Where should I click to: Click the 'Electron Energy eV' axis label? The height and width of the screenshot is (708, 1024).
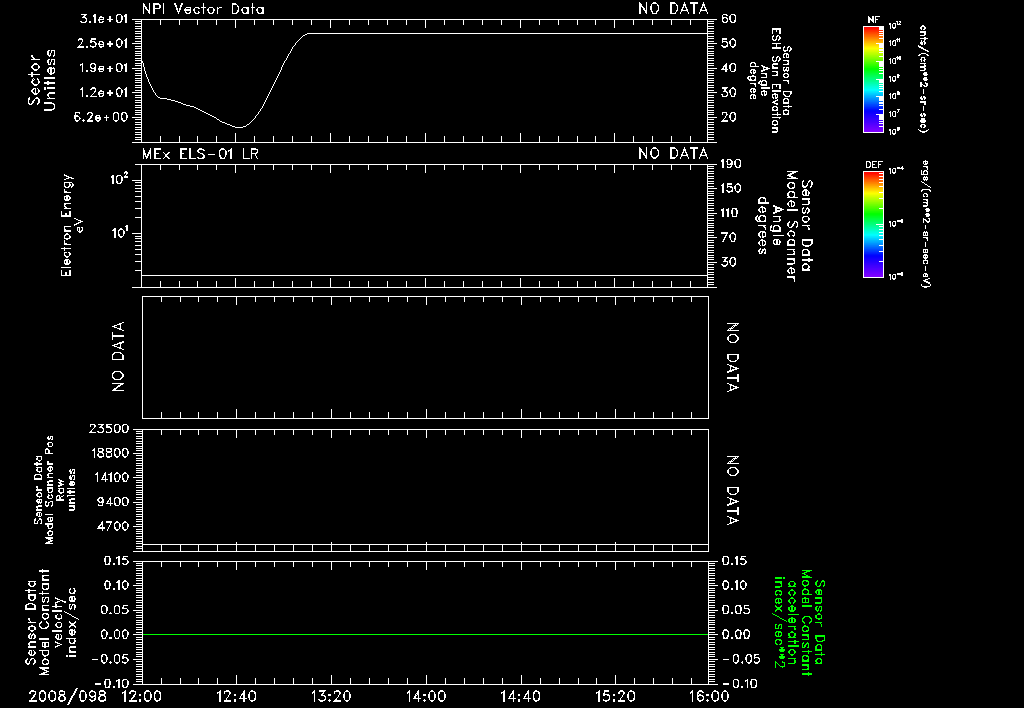pos(71,225)
